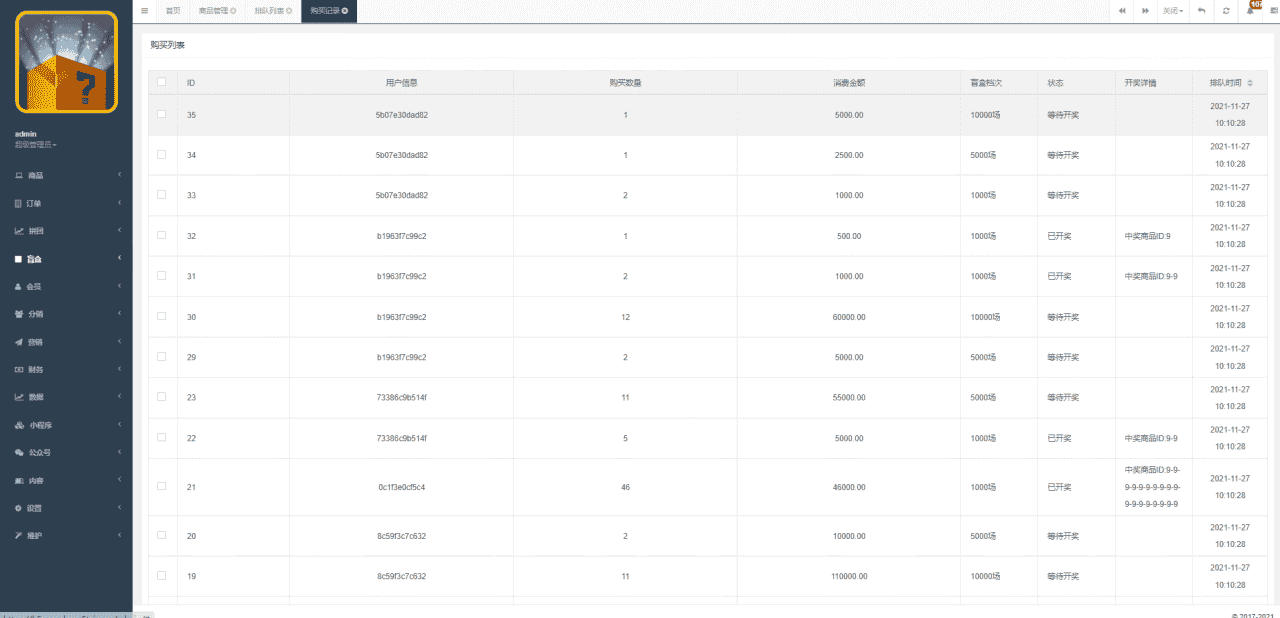The image size is (1280, 618).
Task: Click the icon right of the bell
Action: point(1274,10)
